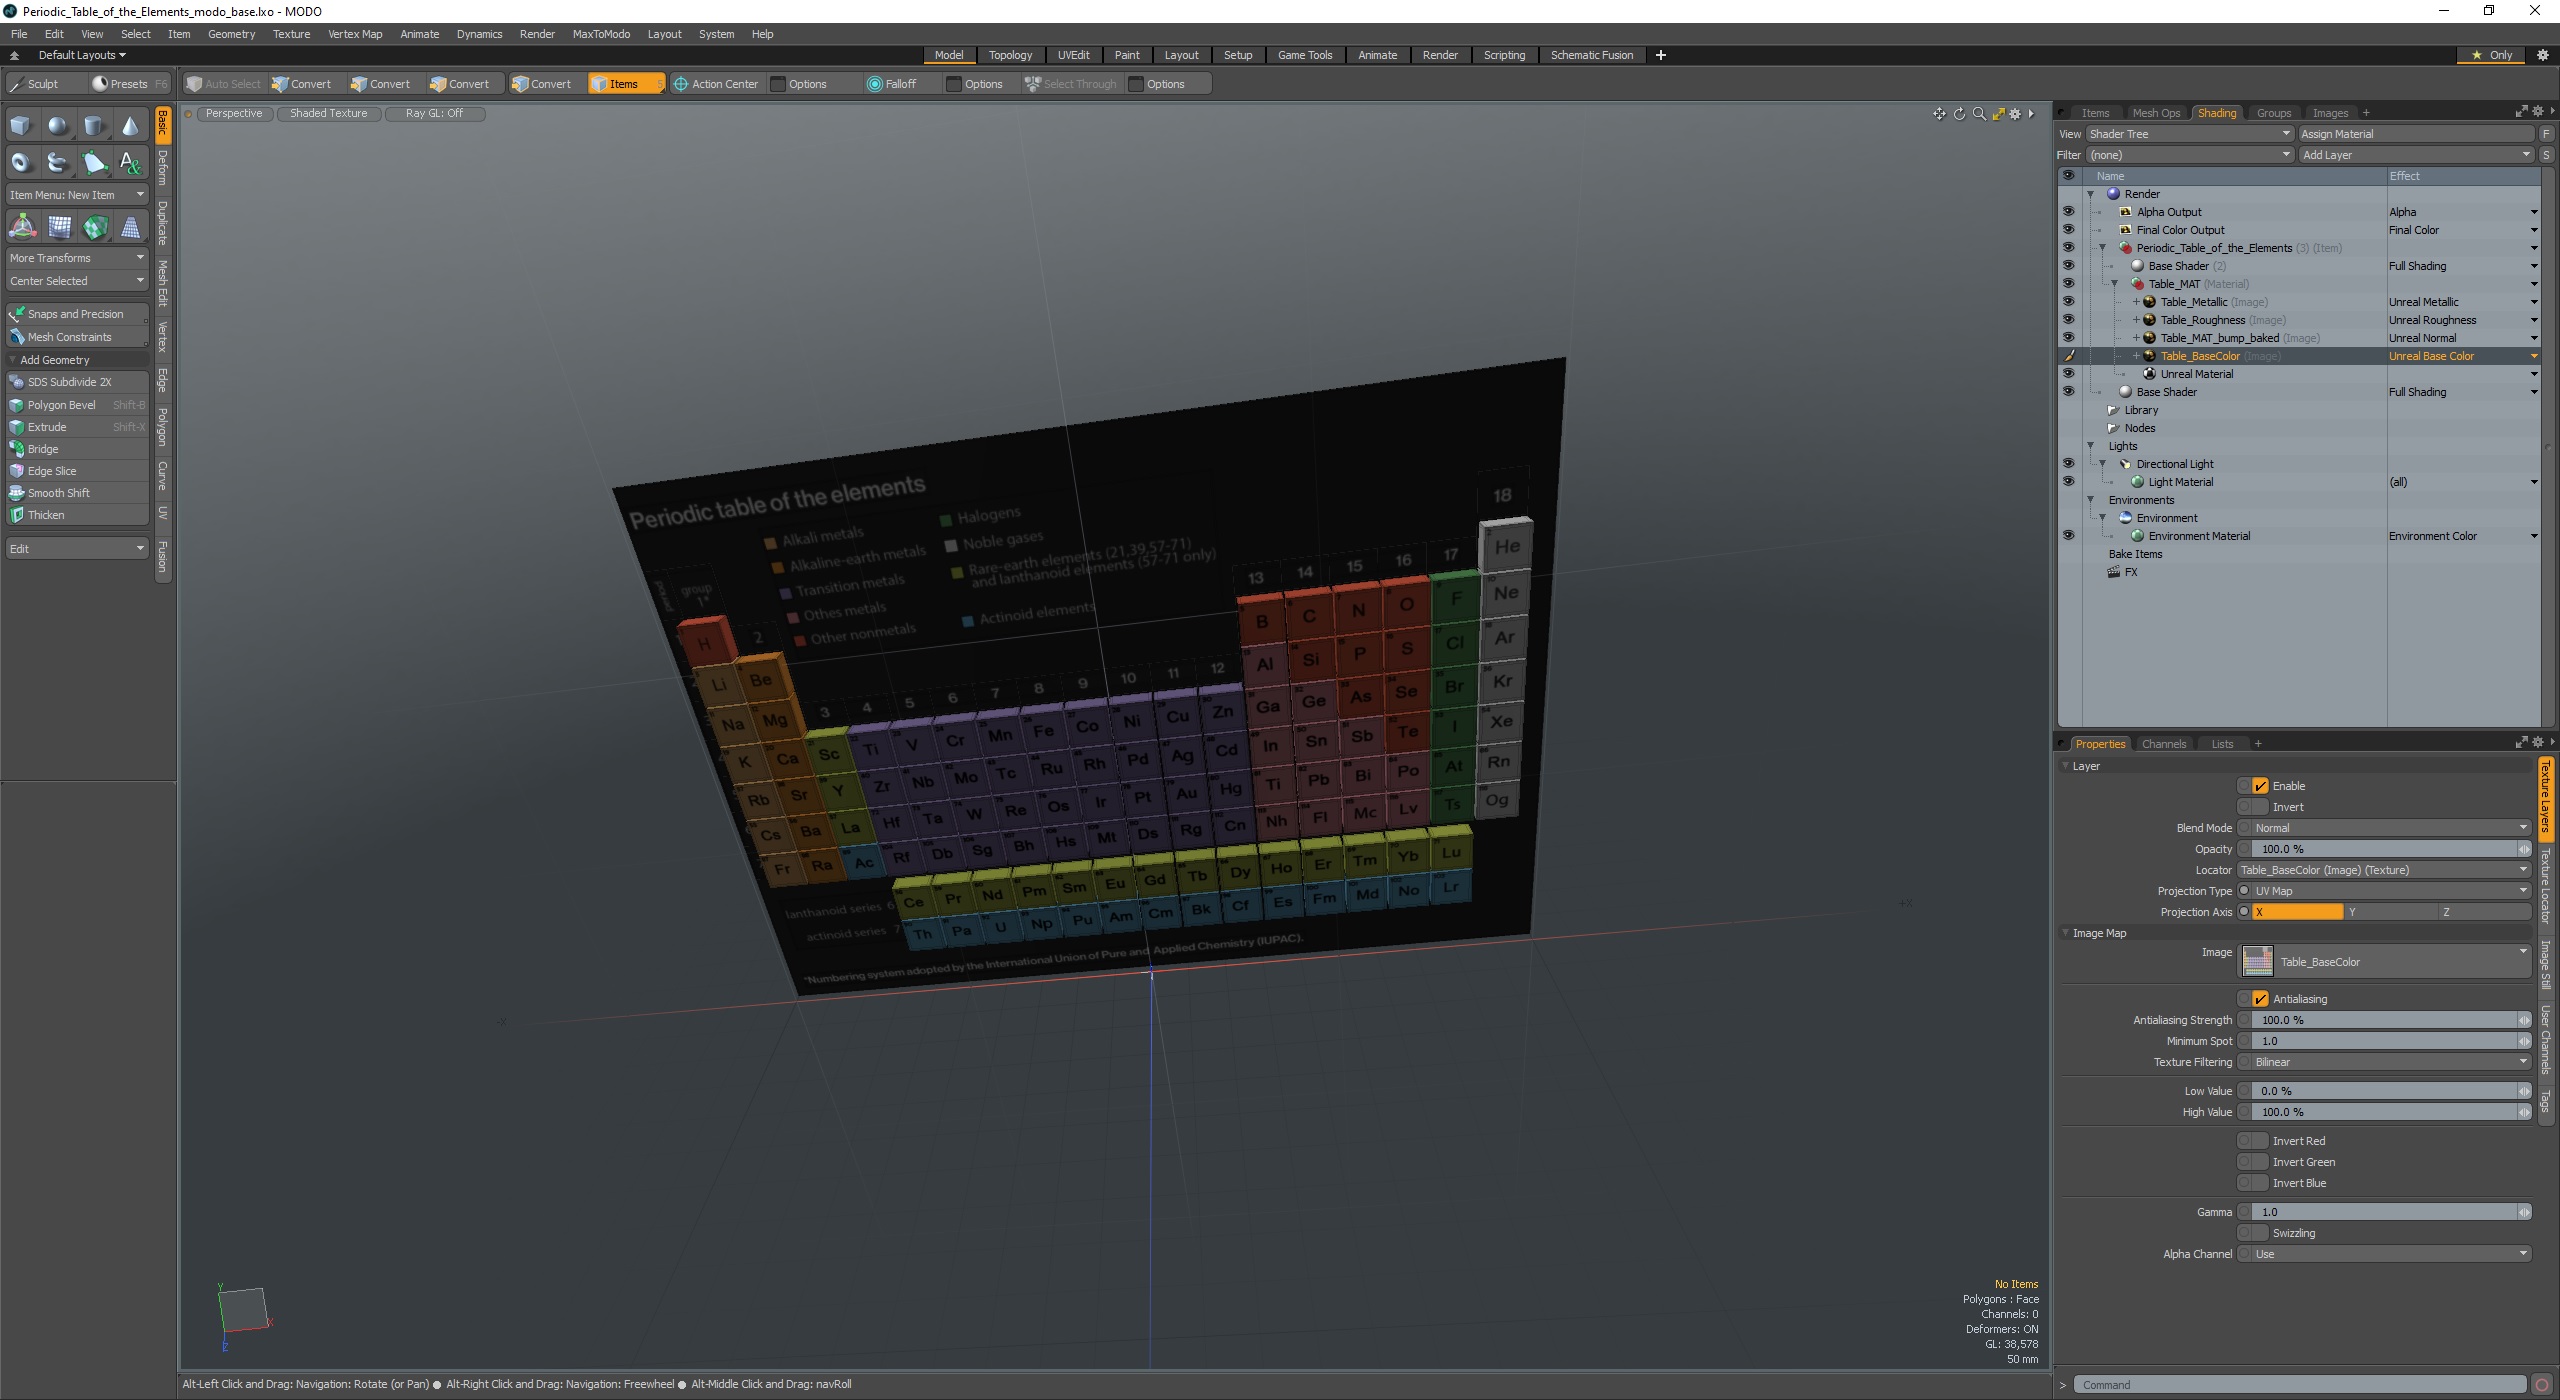Activate the Transform tool icon
The image size is (2560, 1400).
tap(21, 227)
